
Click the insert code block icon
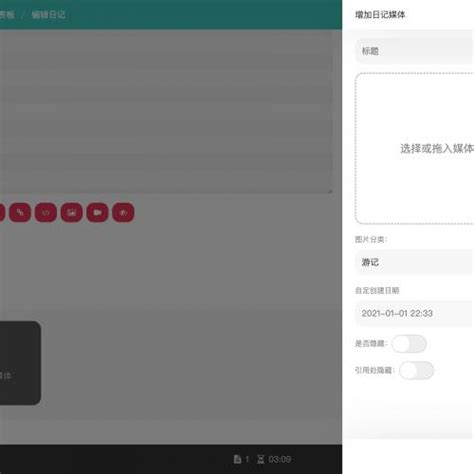pos(46,212)
